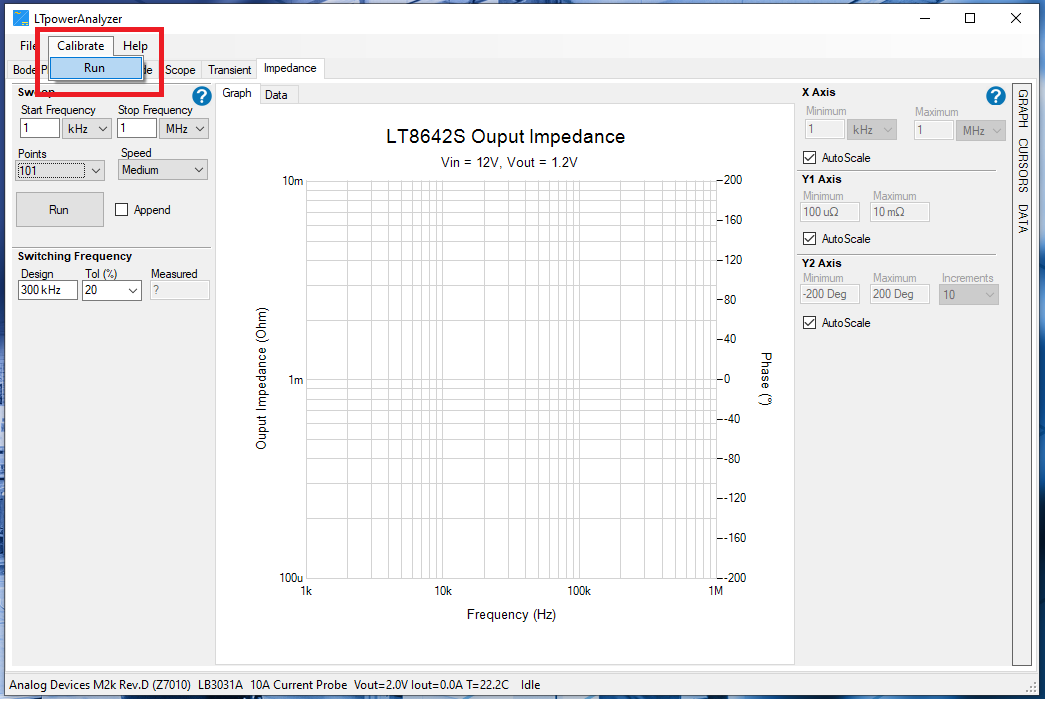Disable AutoScale for the Y1 Axis
1048x704 pixels.
809,238
